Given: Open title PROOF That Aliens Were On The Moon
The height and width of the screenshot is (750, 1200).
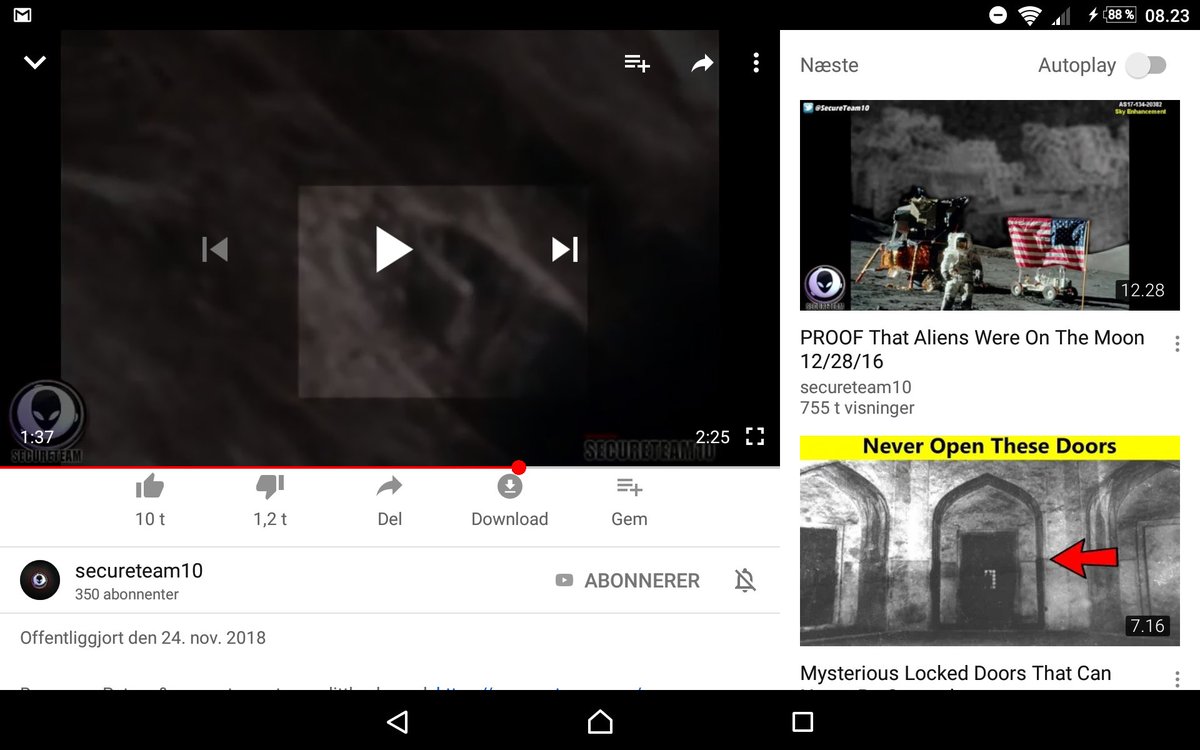Looking at the screenshot, I should pyautogui.click(x=972, y=349).
